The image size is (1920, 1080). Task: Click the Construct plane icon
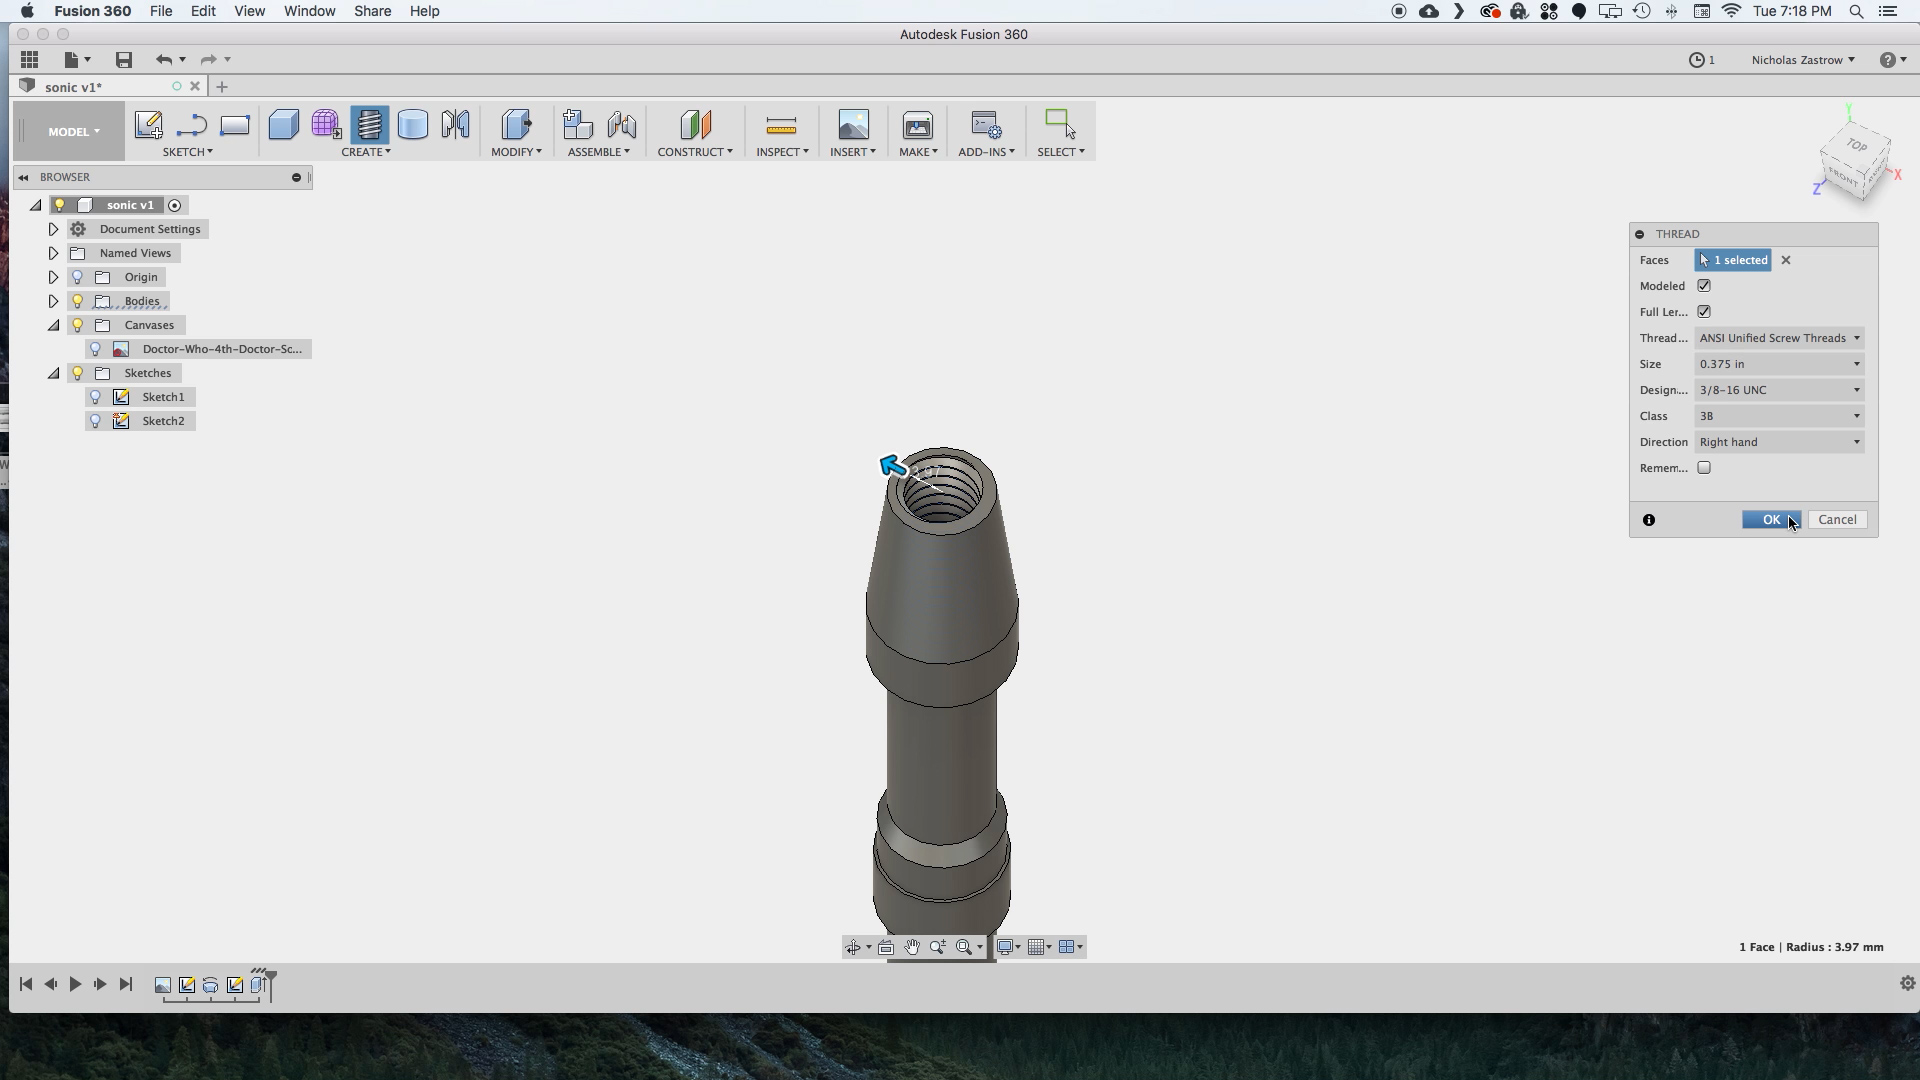point(695,125)
